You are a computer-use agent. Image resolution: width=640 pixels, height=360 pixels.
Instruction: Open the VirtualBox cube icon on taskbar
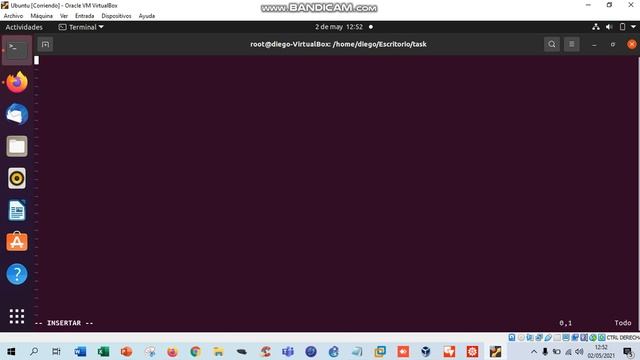tap(426, 351)
